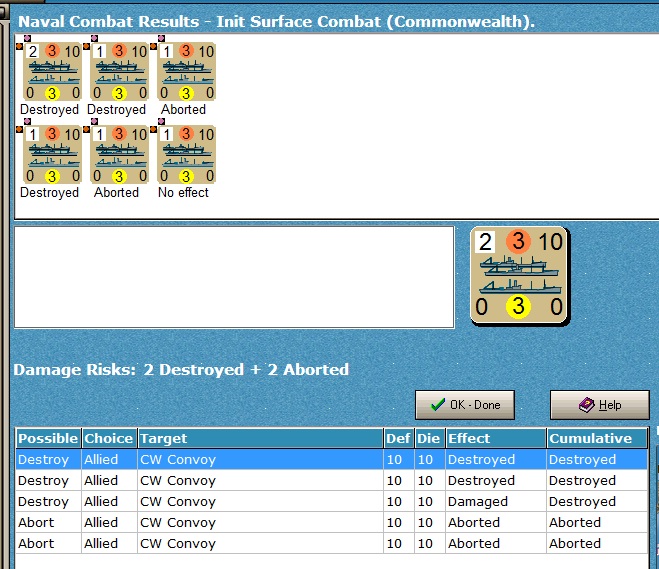
Task: Click the large enlarged convoy counter preview
Action: (x=519, y=276)
